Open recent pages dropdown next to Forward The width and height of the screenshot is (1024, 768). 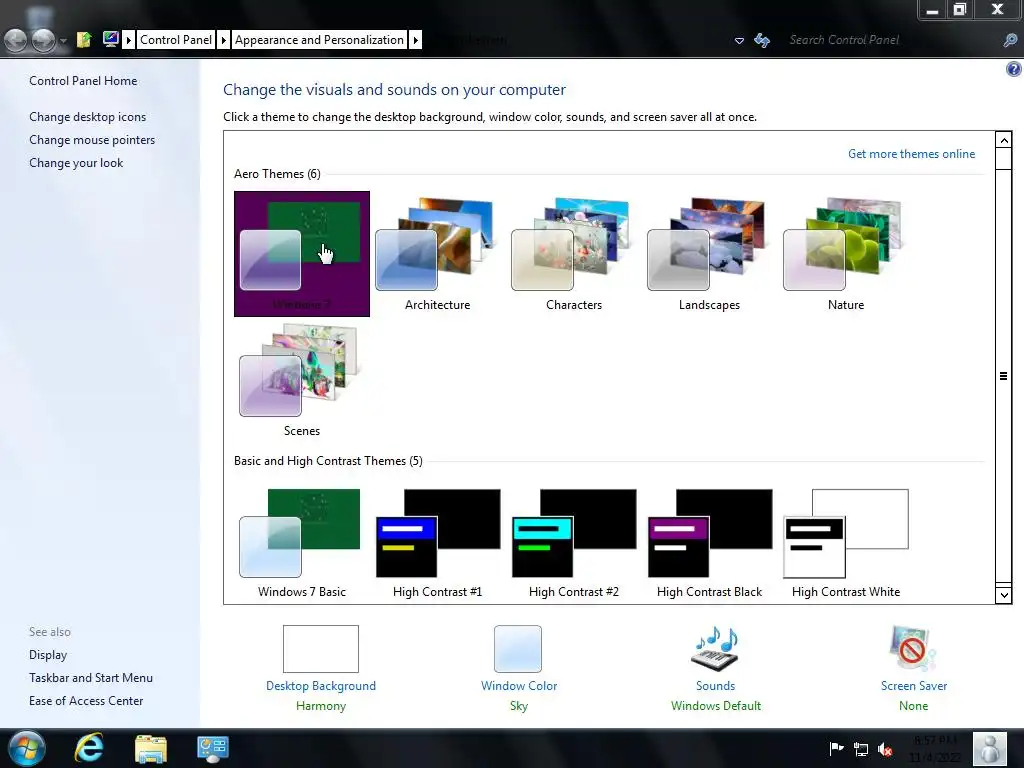[x=63, y=40]
